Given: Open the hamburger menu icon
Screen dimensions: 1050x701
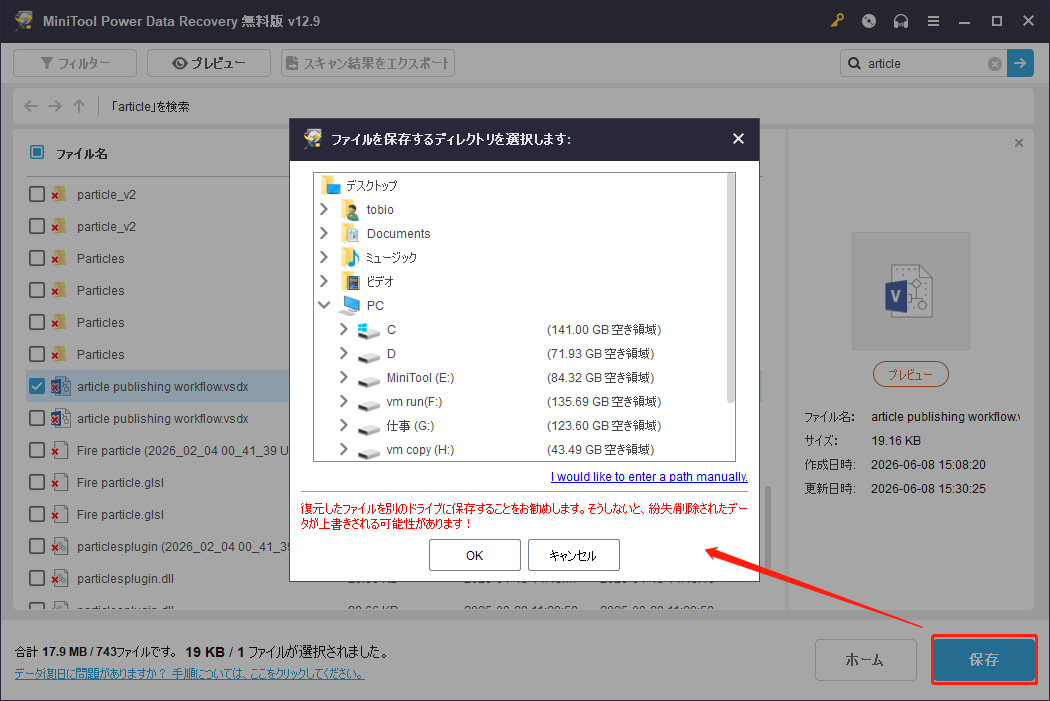Looking at the screenshot, I should (x=933, y=21).
